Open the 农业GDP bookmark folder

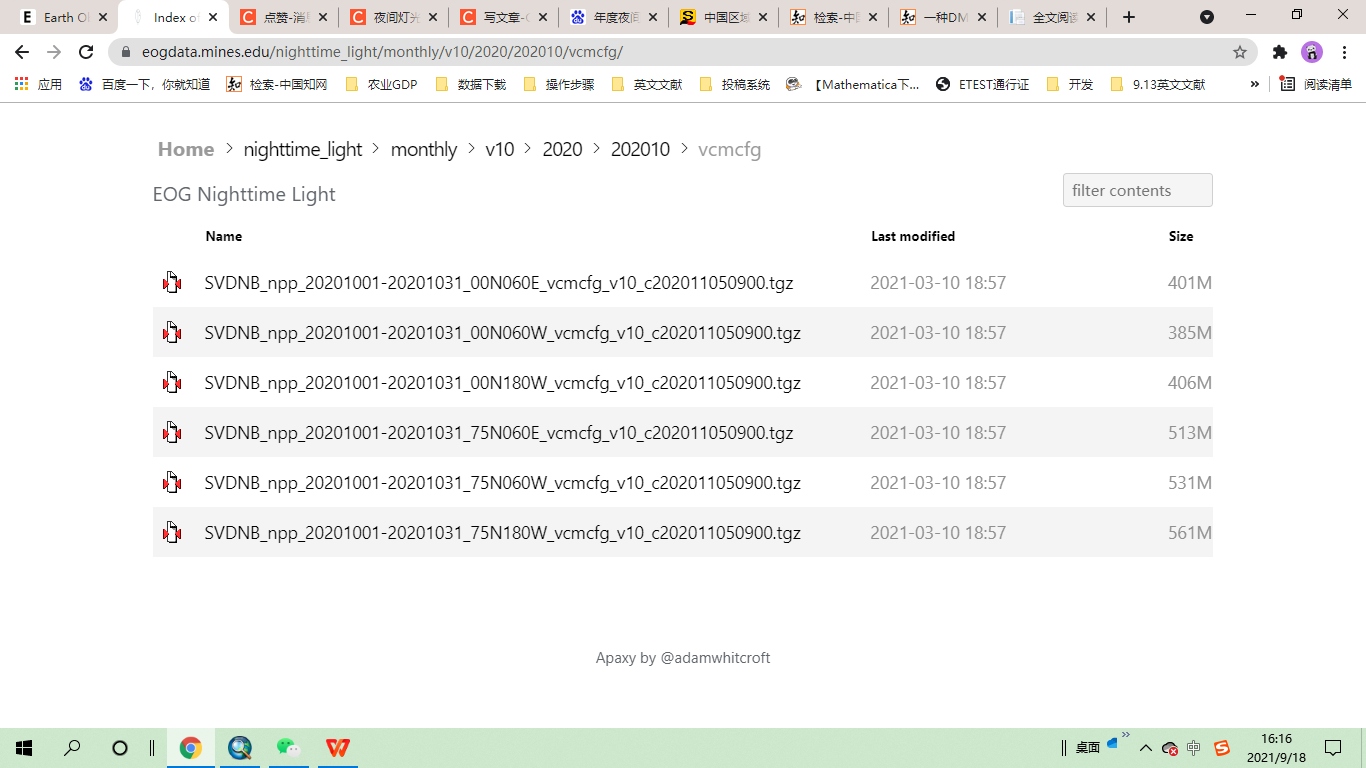(x=382, y=85)
